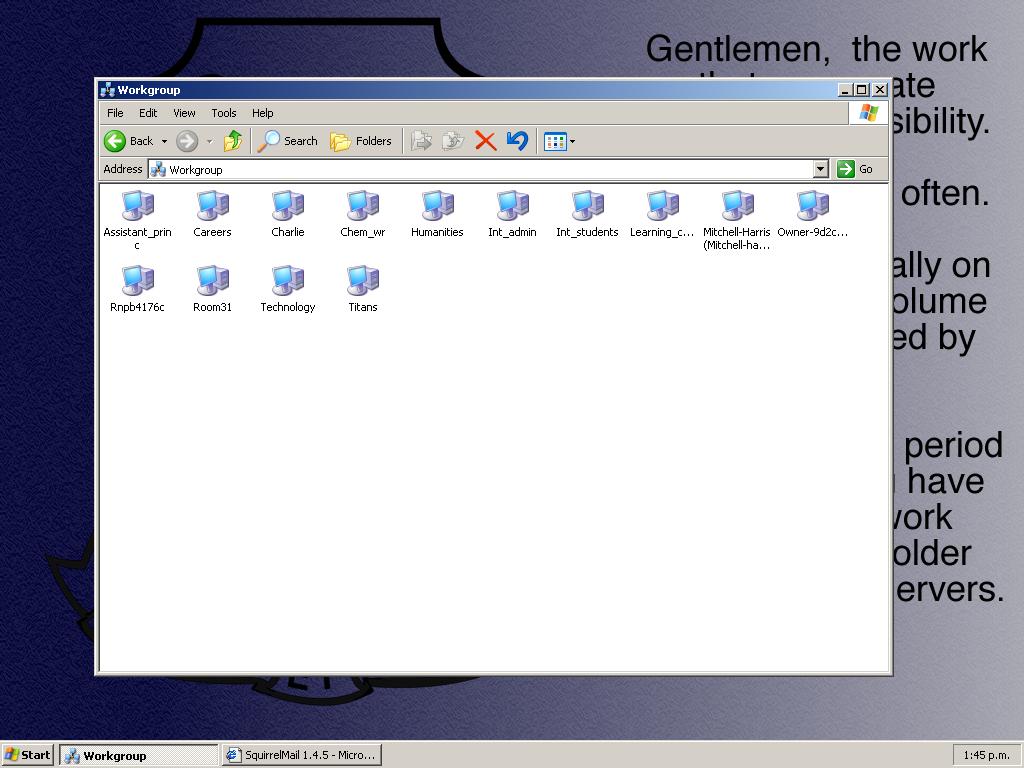Click the blue Undo arrow icon

(517, 141)
